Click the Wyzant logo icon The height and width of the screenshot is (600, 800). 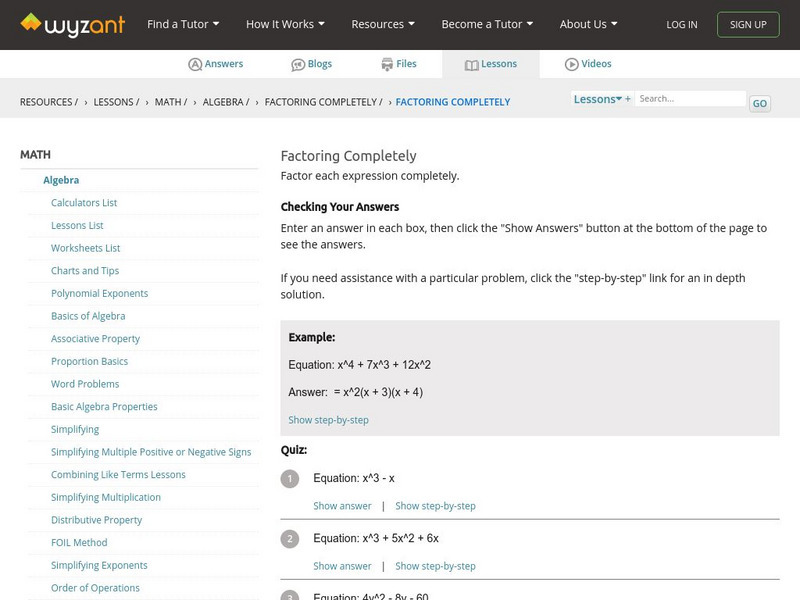[x=31, y=22]
